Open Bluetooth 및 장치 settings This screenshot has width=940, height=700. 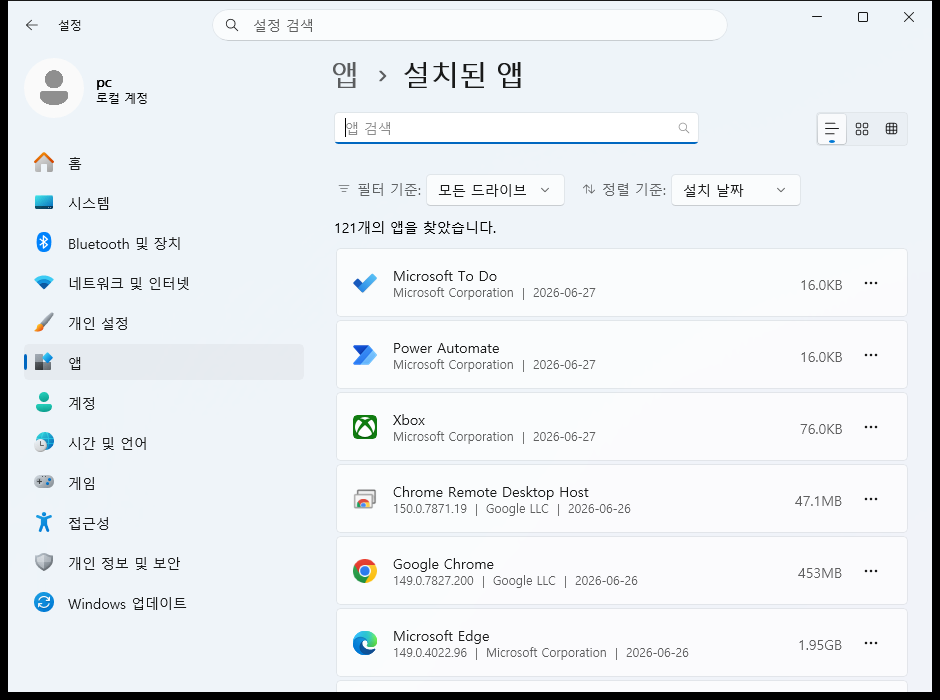tap(164, 243)
